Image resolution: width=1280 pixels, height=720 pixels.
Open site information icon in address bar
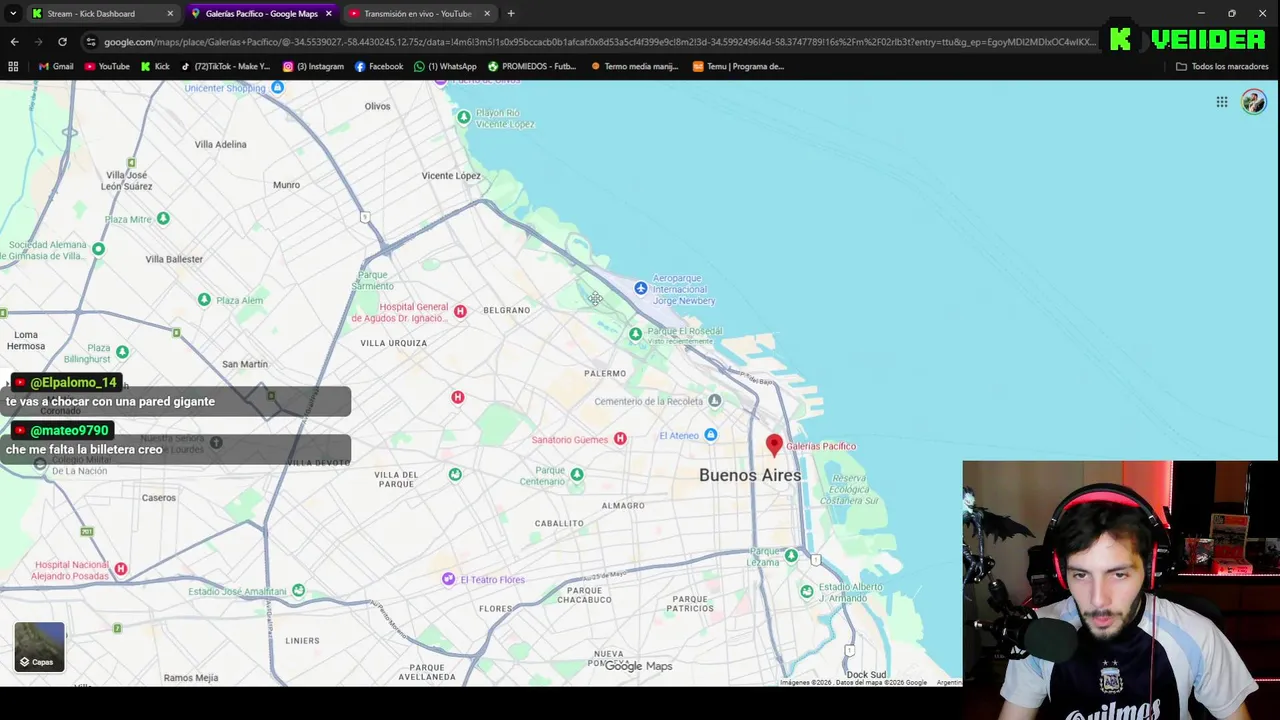pyautogui.click(x=91, y=42)
